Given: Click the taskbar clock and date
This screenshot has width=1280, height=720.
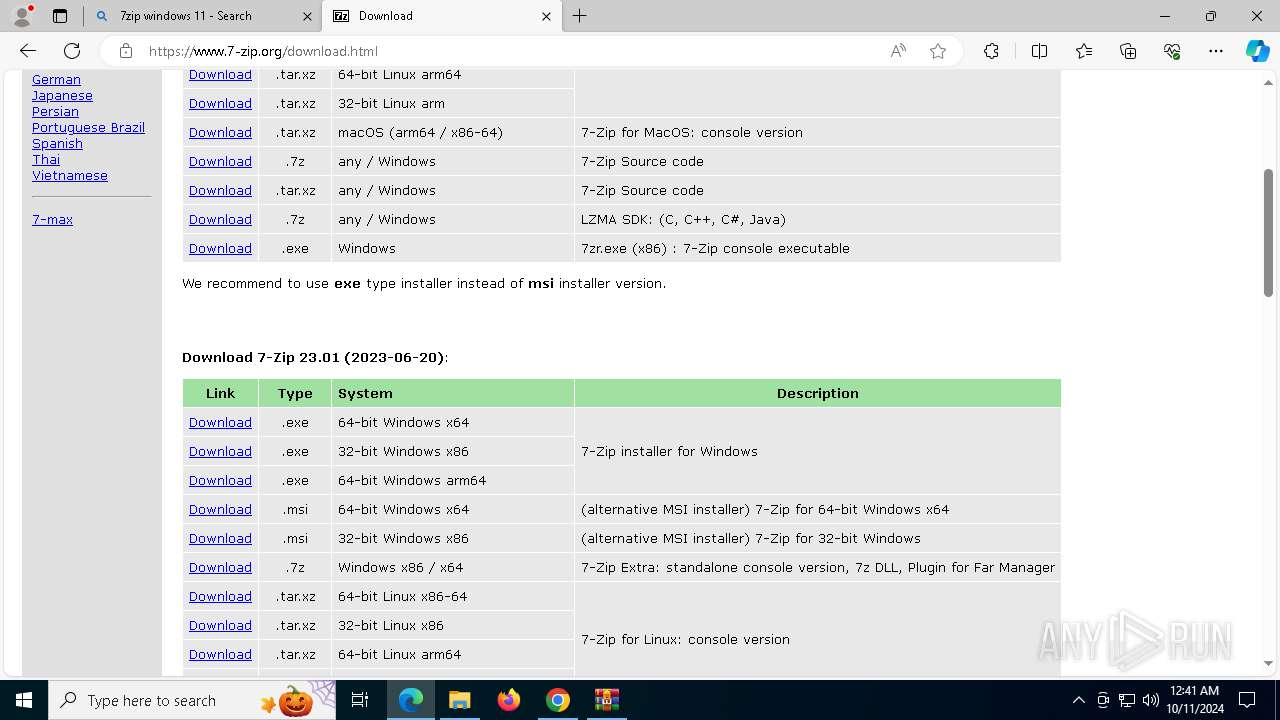Looking at the screenshot, I should click(1194, 700).
